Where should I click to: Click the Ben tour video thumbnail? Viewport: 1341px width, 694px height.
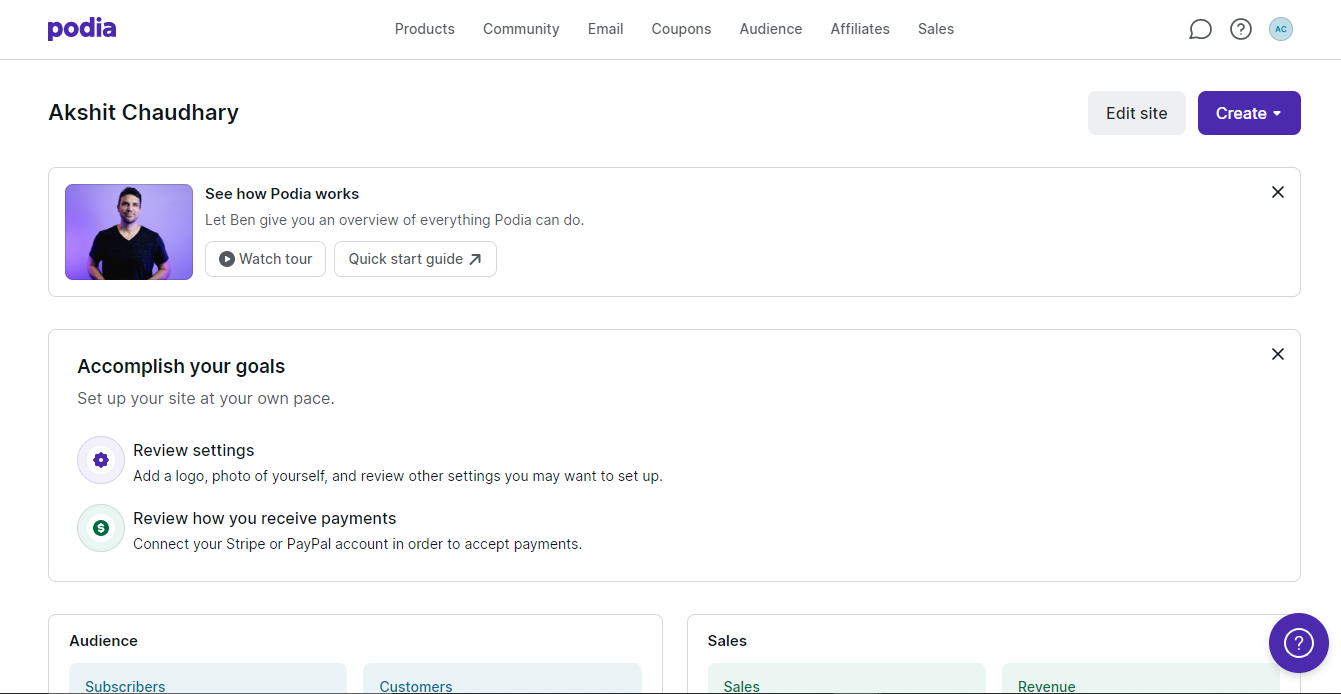[129, 232]
